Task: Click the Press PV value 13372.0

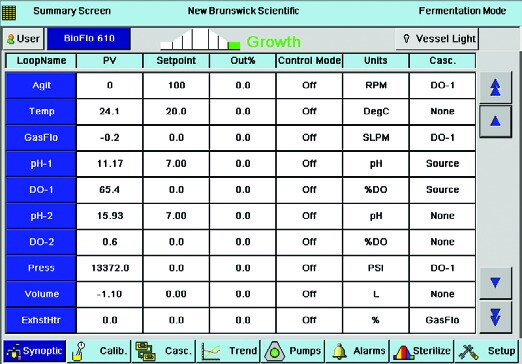Action: point(110,268)
